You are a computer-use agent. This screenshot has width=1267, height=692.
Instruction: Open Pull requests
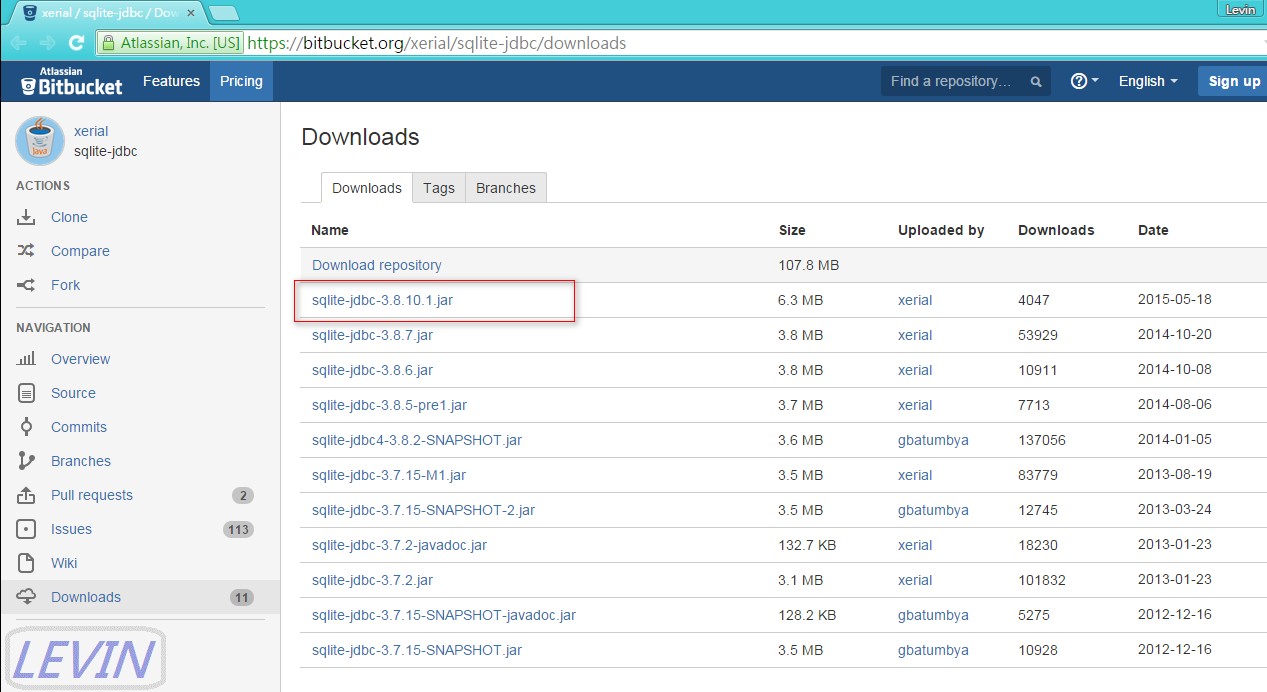(91, 495)
